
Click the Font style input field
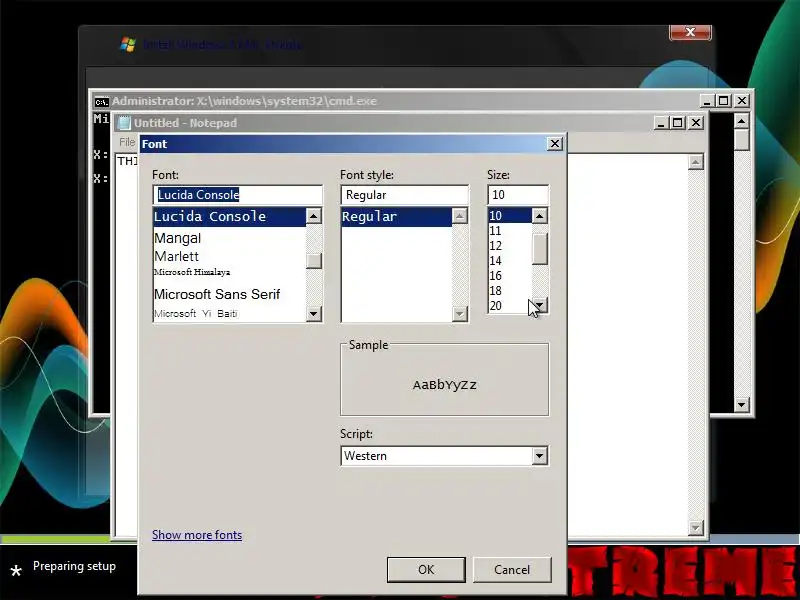click(x=405, y=194)
